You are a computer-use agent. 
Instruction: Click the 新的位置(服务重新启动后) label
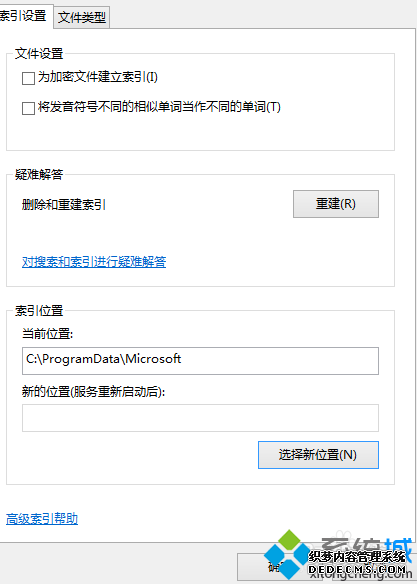93,392
